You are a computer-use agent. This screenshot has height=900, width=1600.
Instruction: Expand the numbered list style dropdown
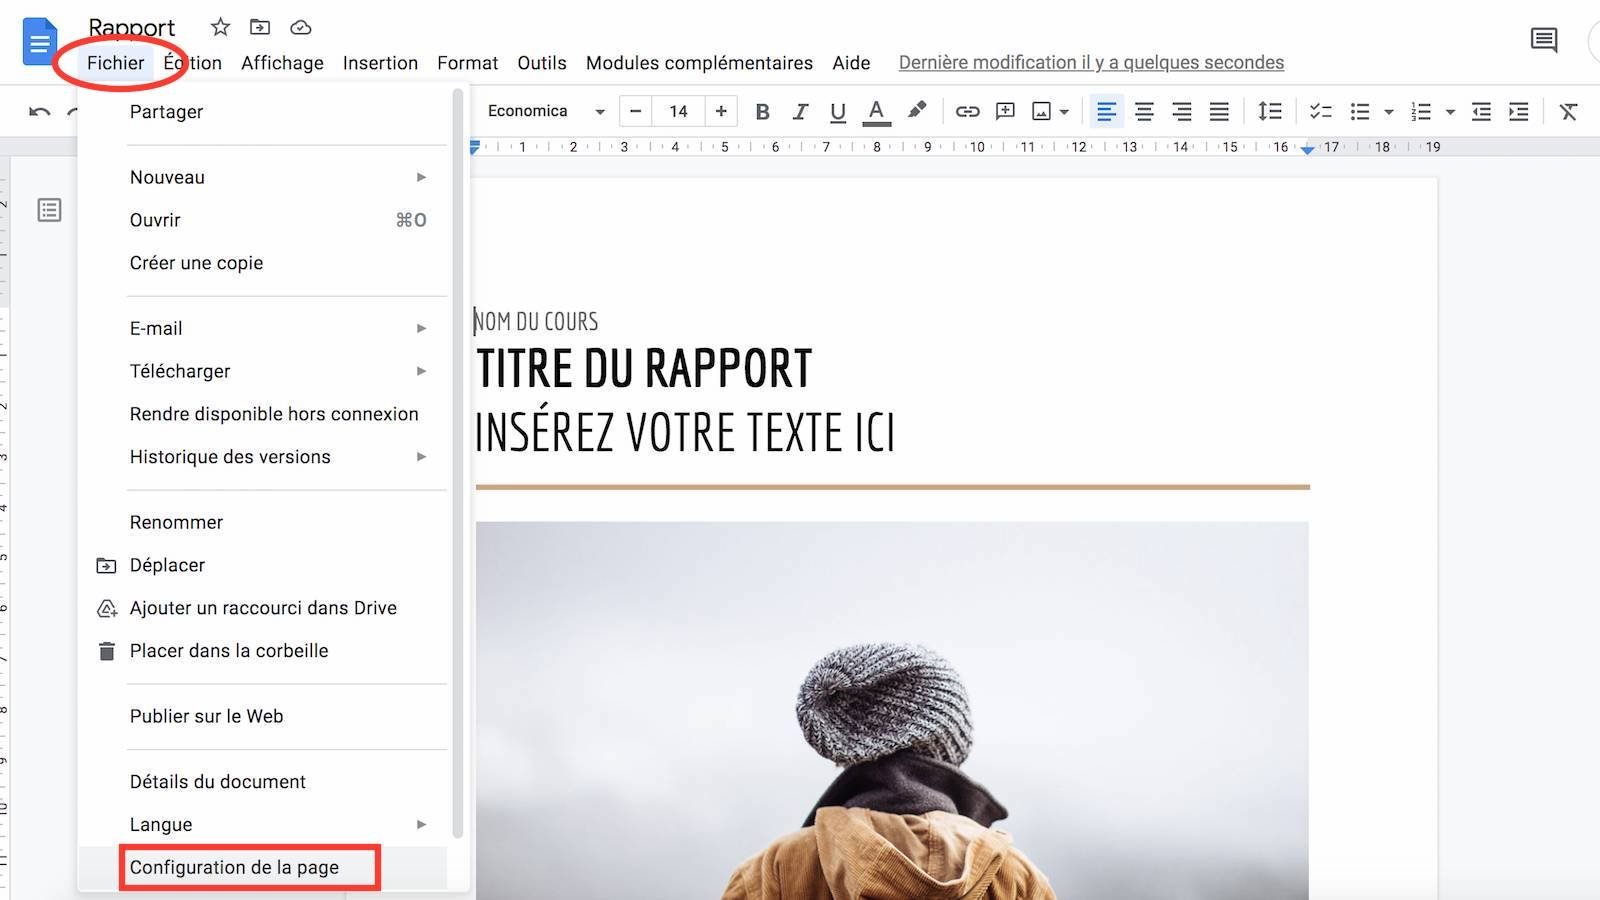(1452, 111)
